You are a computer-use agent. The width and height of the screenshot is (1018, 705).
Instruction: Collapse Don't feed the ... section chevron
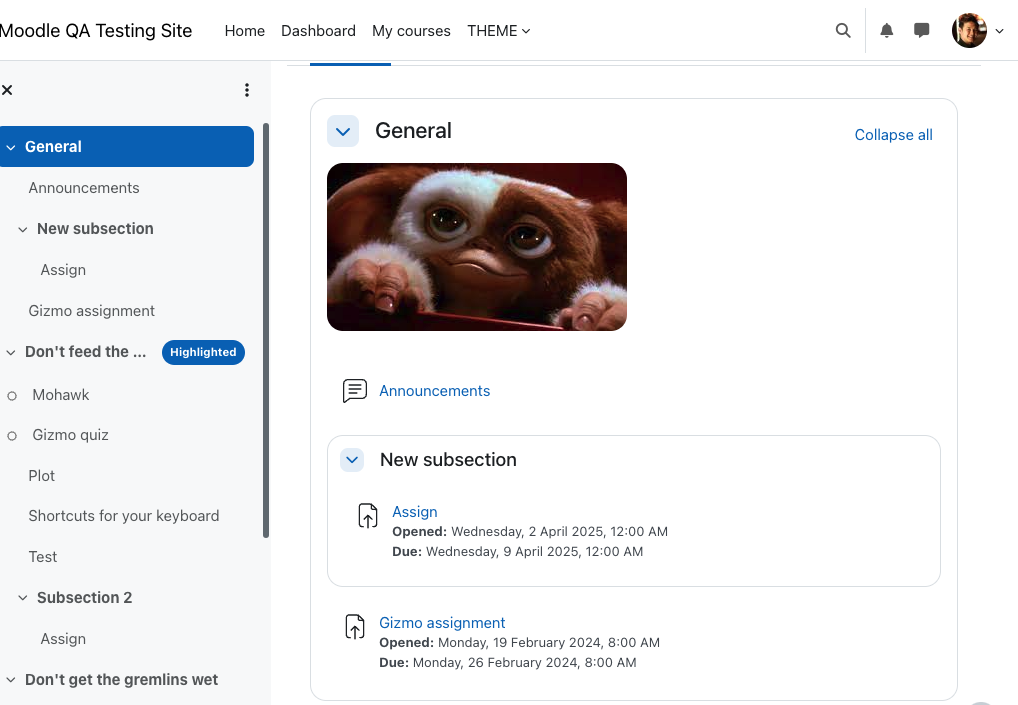point(11,352)
